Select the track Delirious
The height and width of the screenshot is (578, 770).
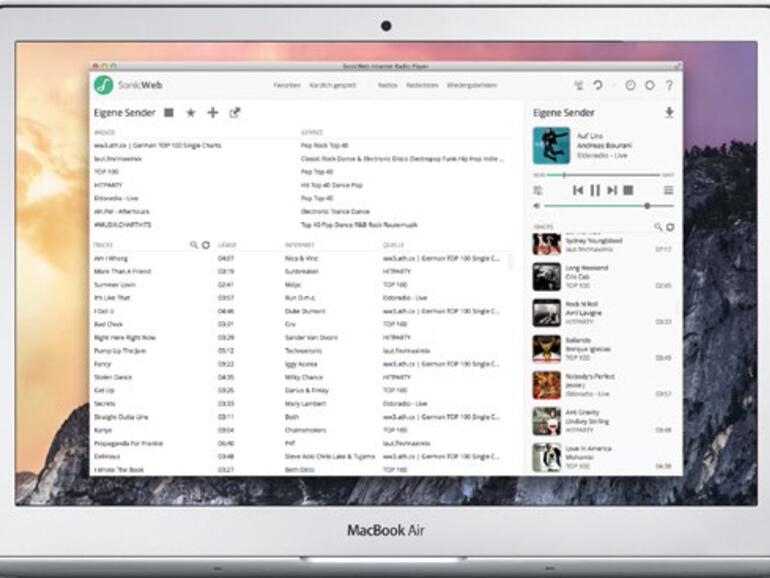click(x=107, y=456)
